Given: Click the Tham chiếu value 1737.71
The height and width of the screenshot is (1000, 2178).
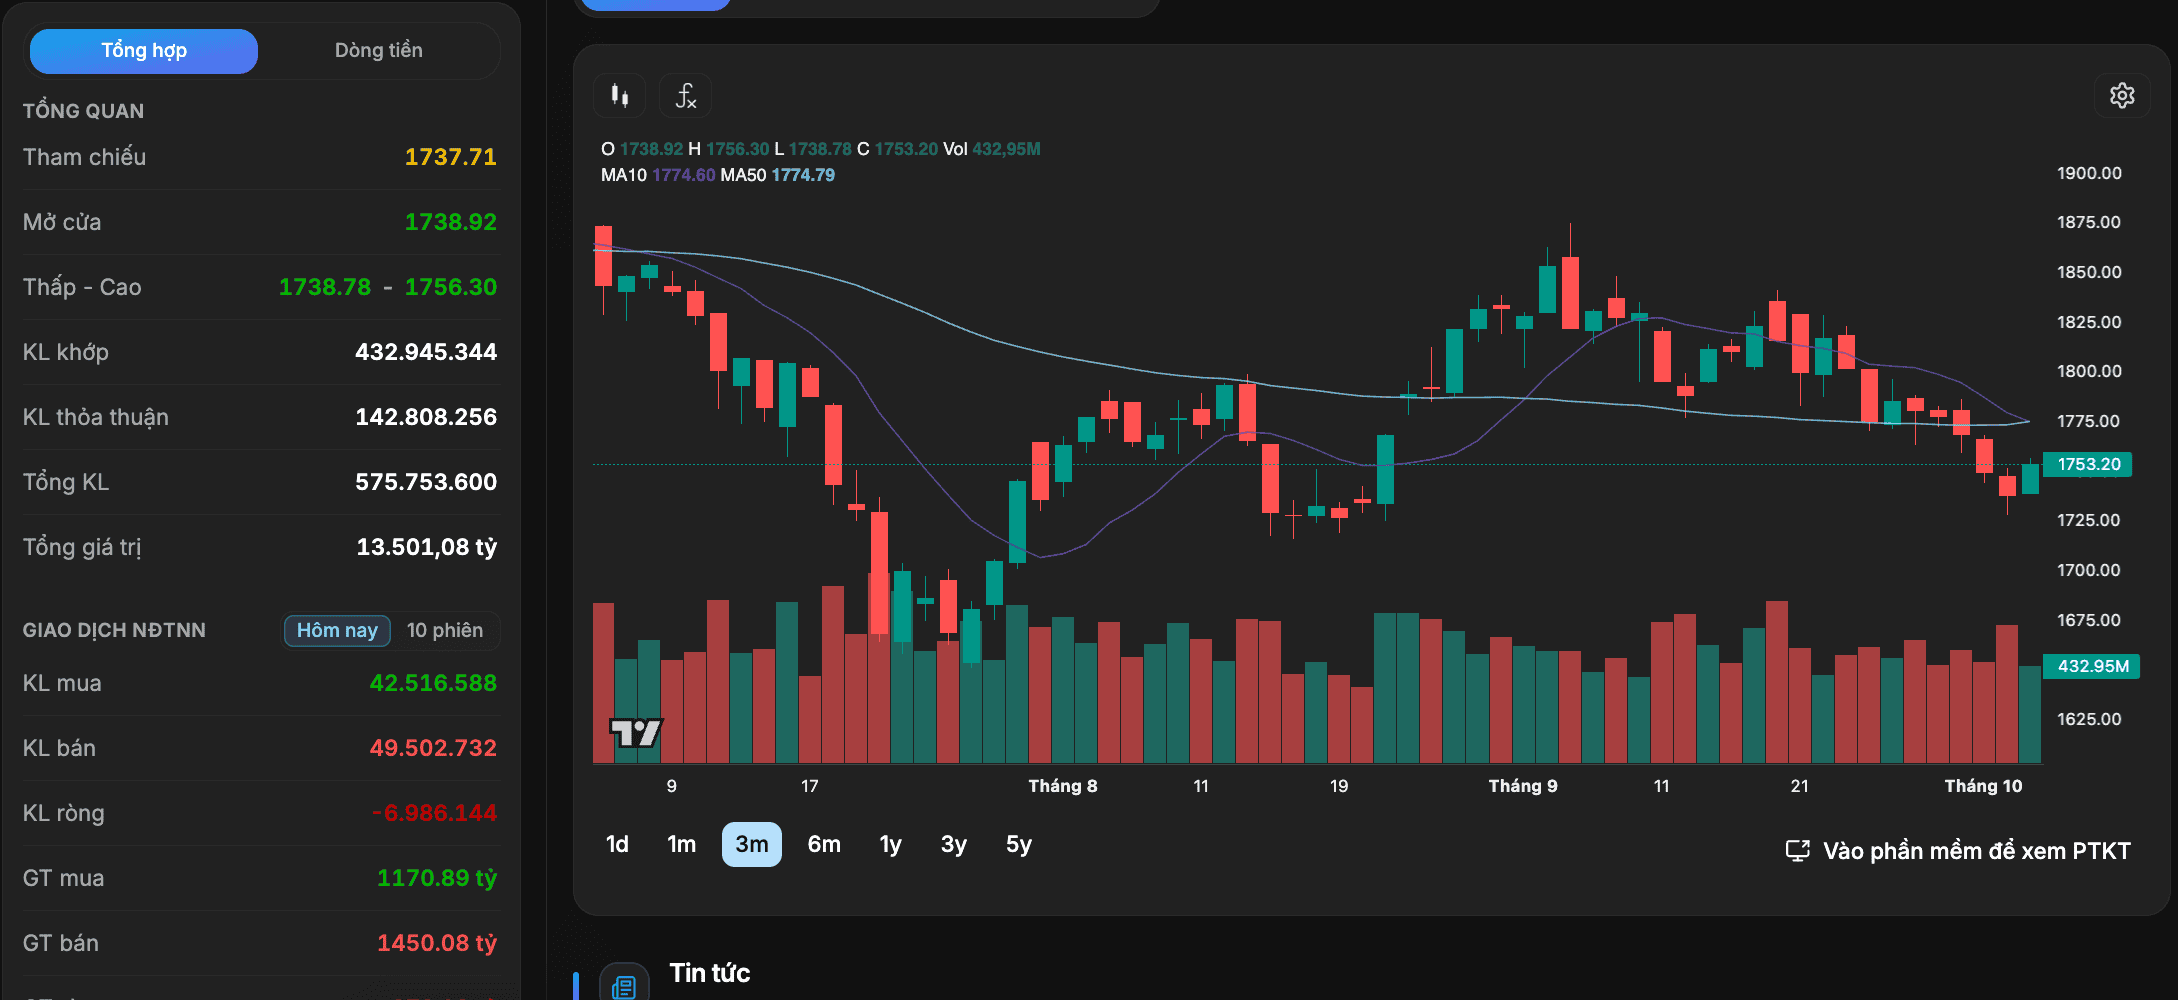Looking at the screenshot, I should coord(450,157).
